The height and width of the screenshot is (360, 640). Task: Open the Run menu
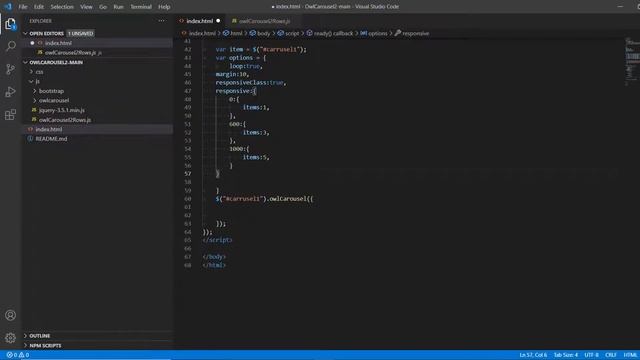pos(118,7)
